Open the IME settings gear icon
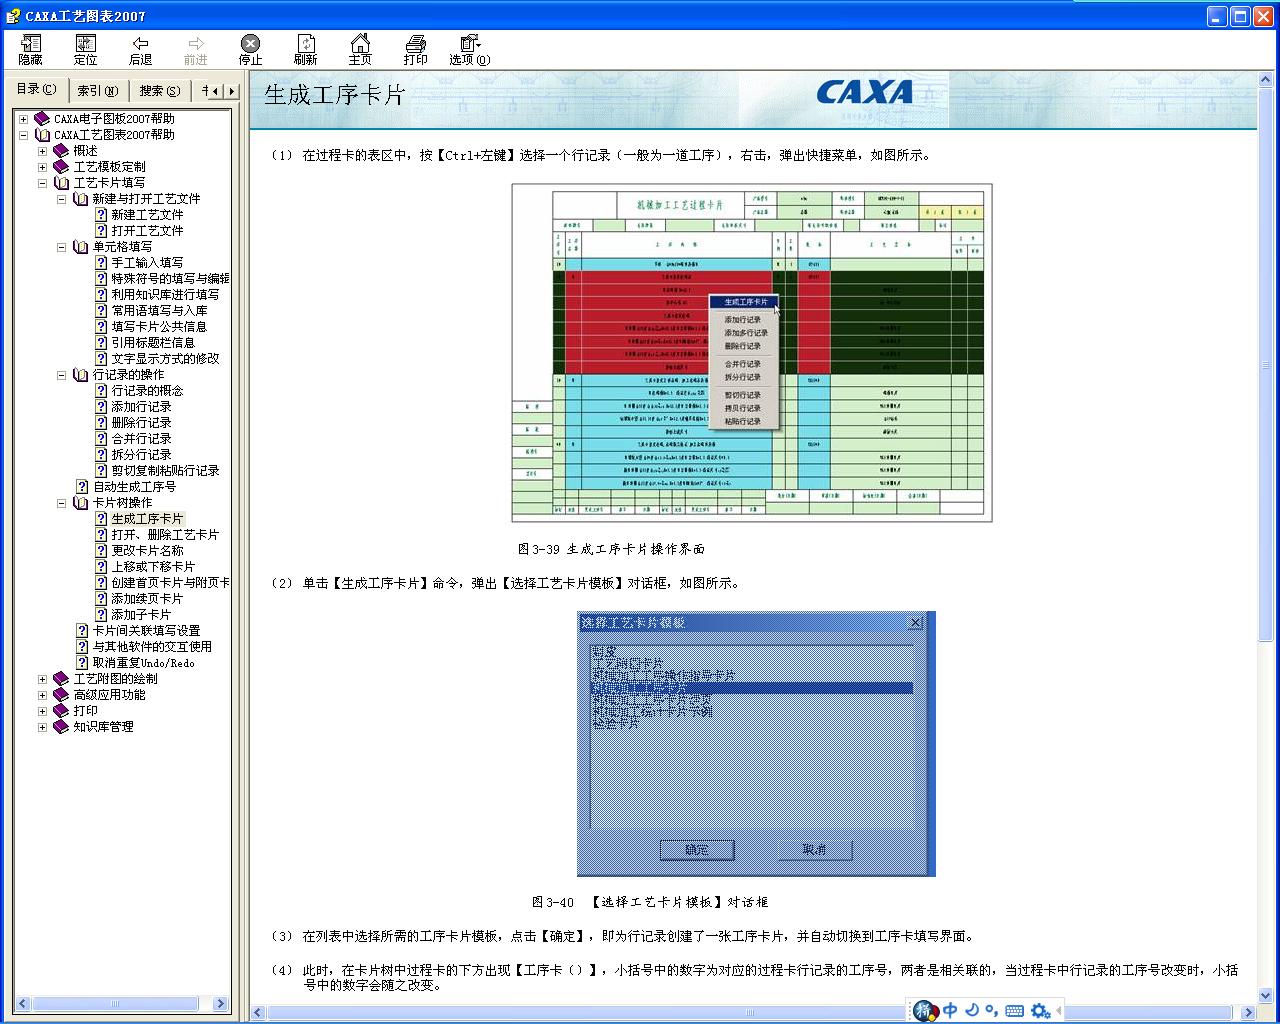This screenshot has width=1280, height=1024. pyautogui.click(x=1040, y=1011)
